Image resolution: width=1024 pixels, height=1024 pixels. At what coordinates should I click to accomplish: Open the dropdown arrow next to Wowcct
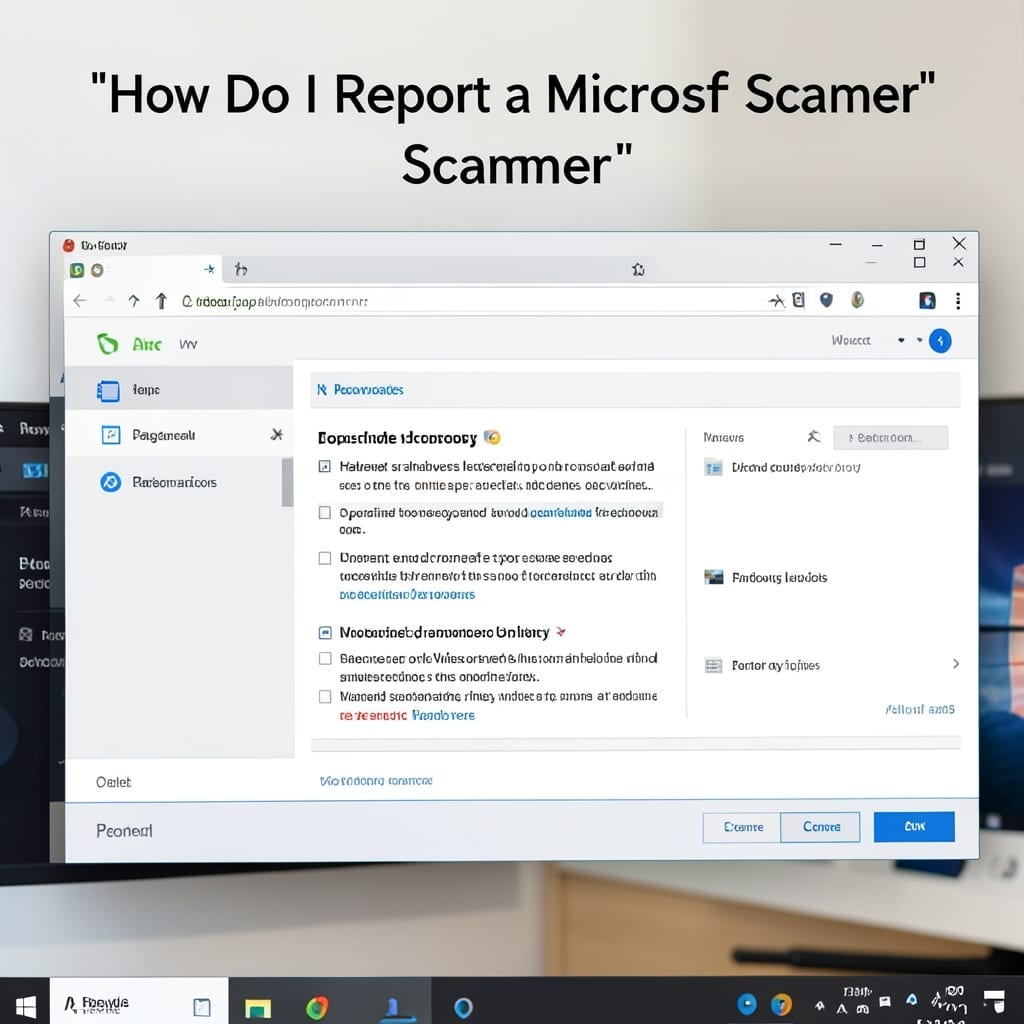[x=901, y=340]
